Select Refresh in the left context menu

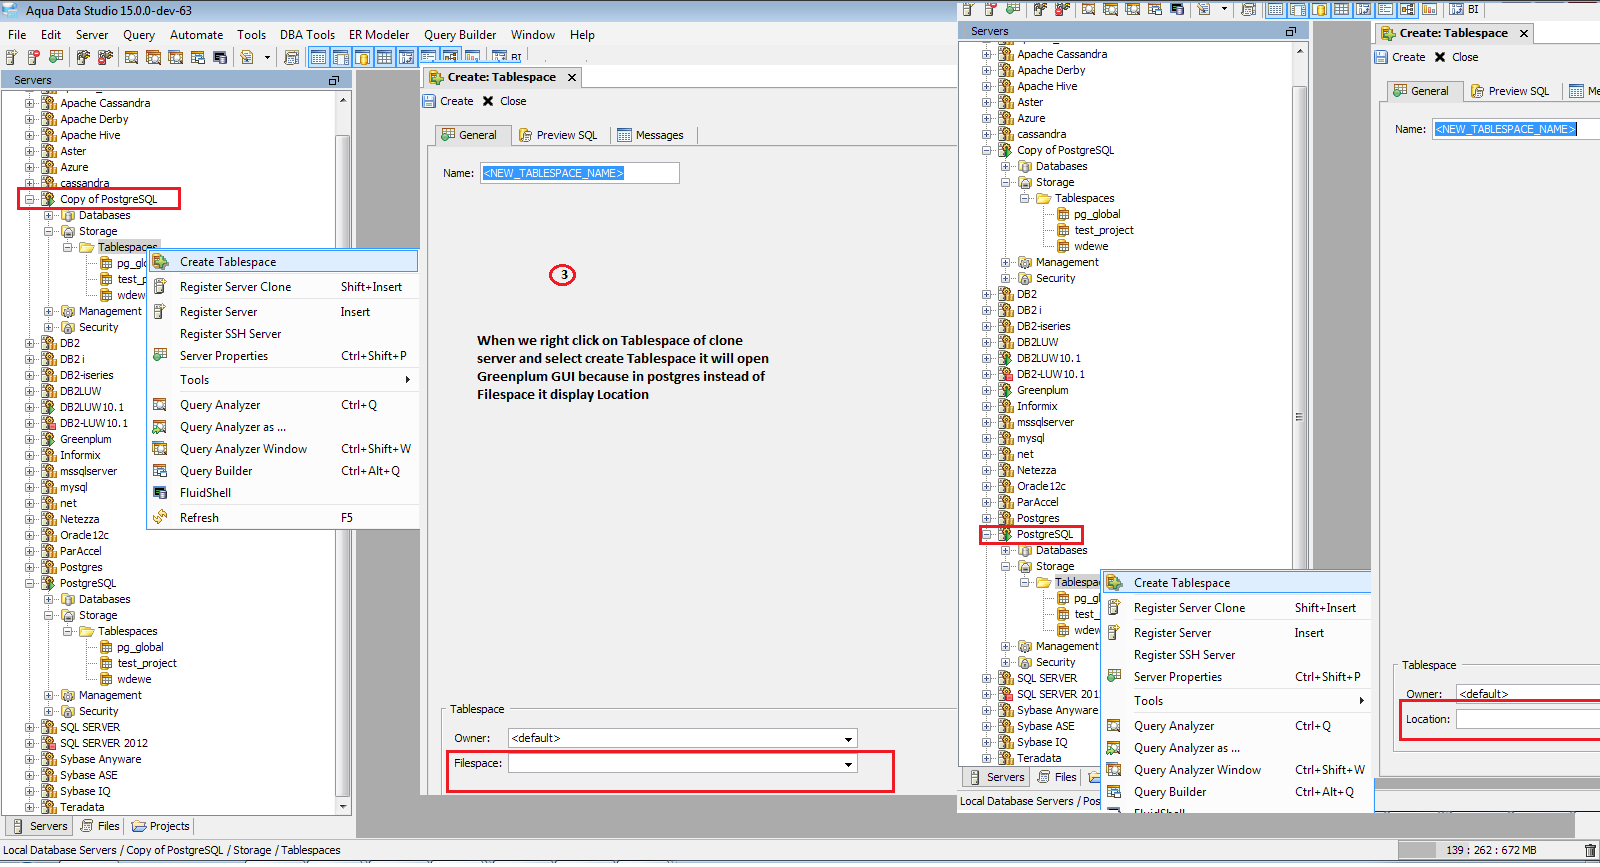283,518
